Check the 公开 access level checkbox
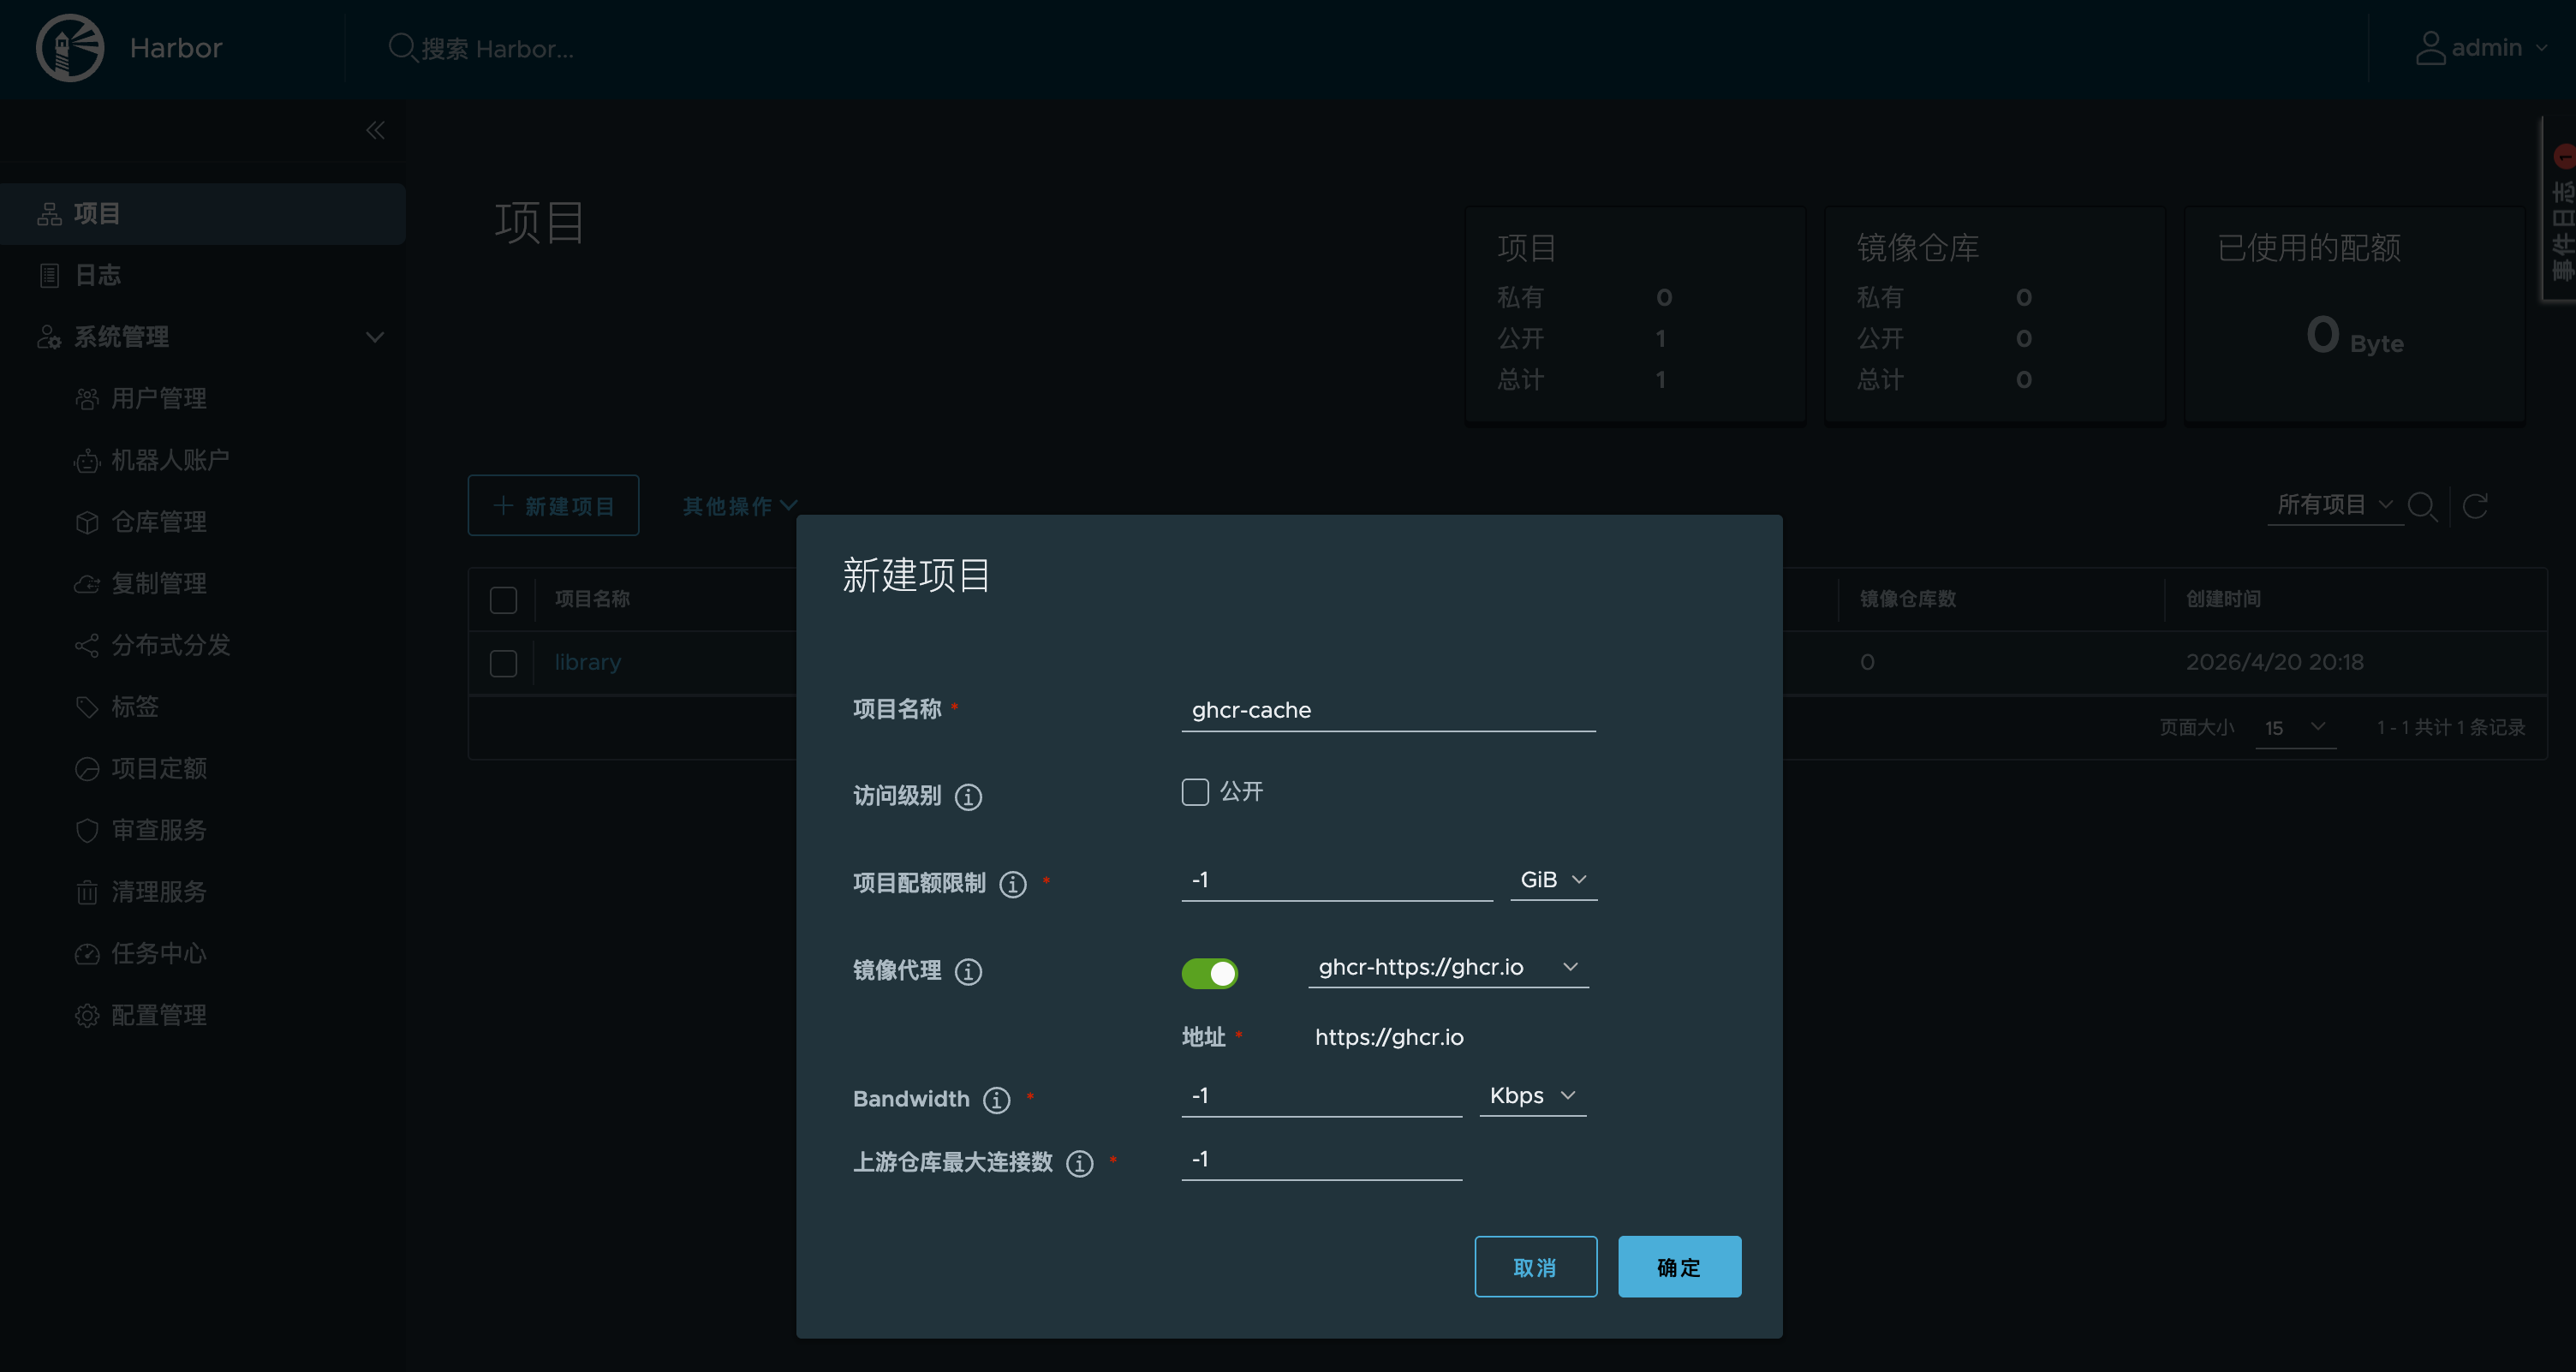The height and width of the screenshot is (1372, 2576). click(x=1195, y=792)
